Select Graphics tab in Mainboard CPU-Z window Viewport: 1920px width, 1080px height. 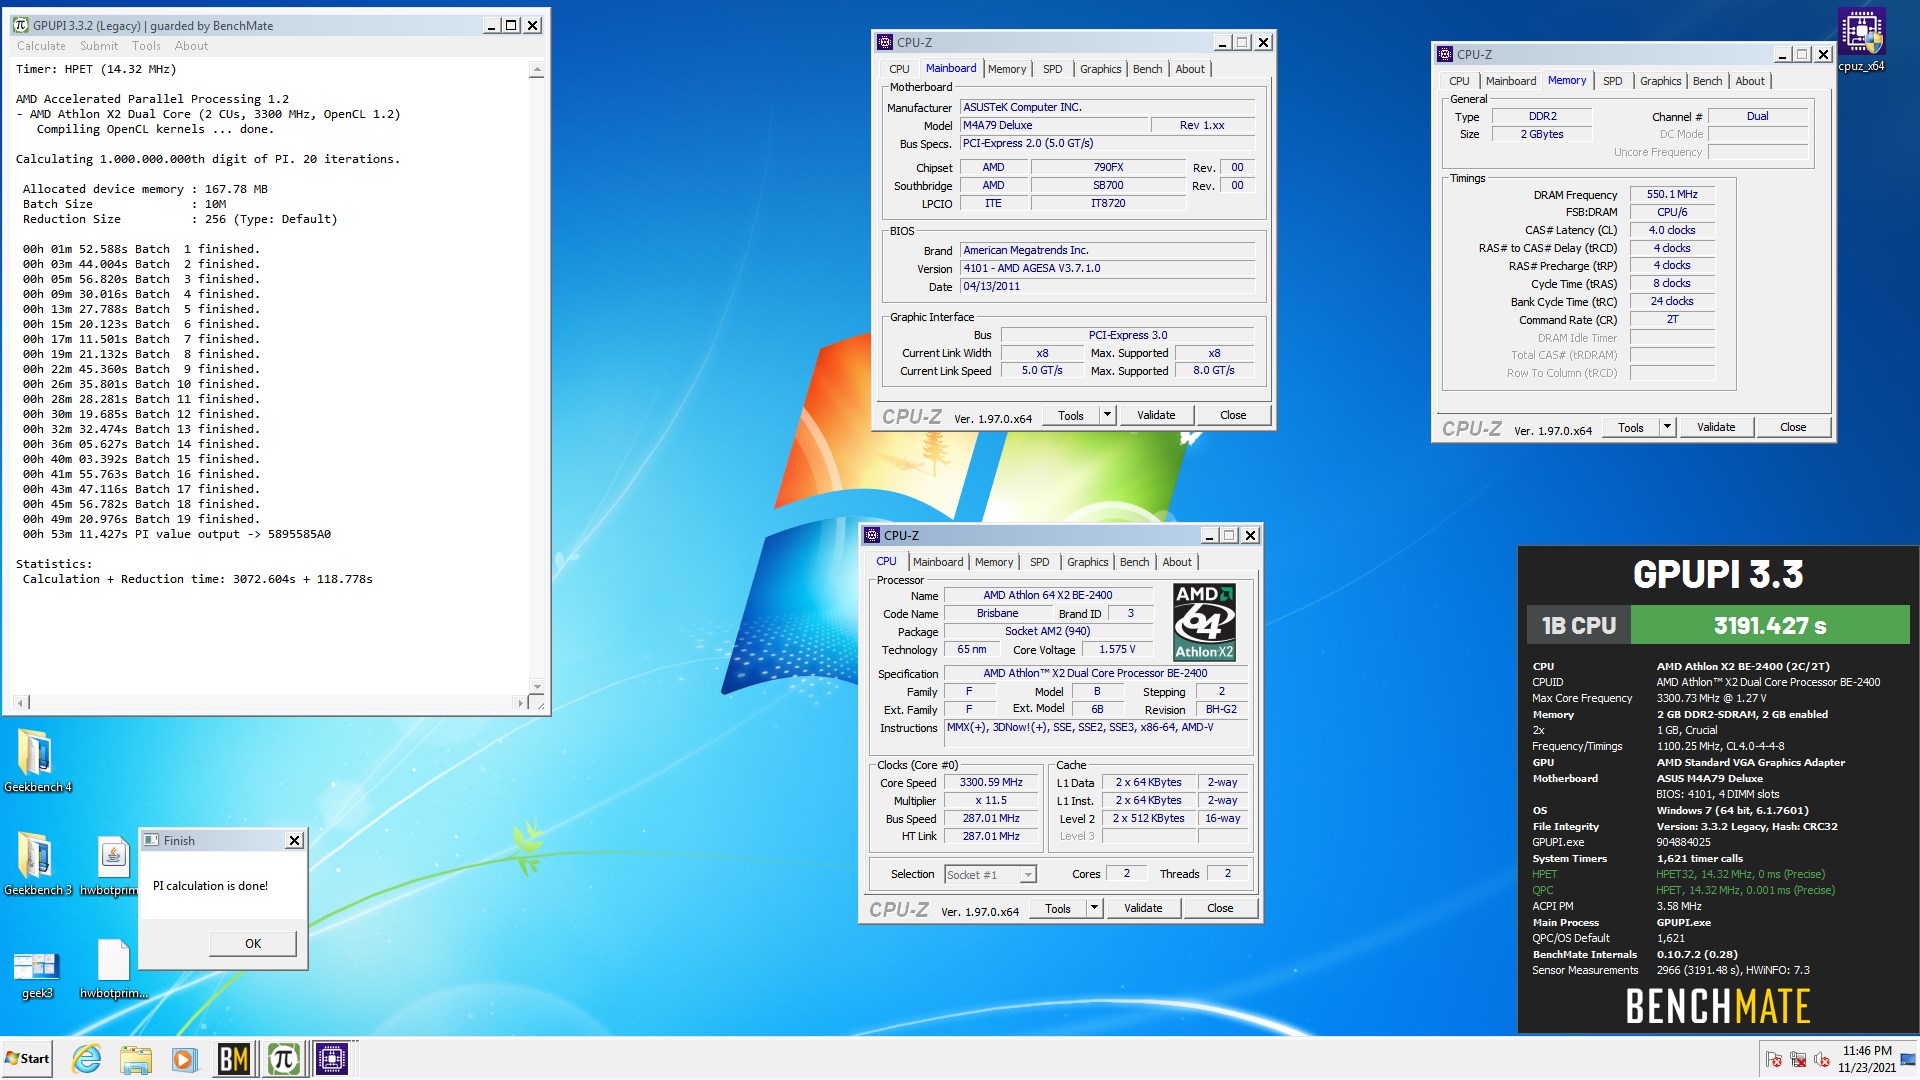(1101, 69)
